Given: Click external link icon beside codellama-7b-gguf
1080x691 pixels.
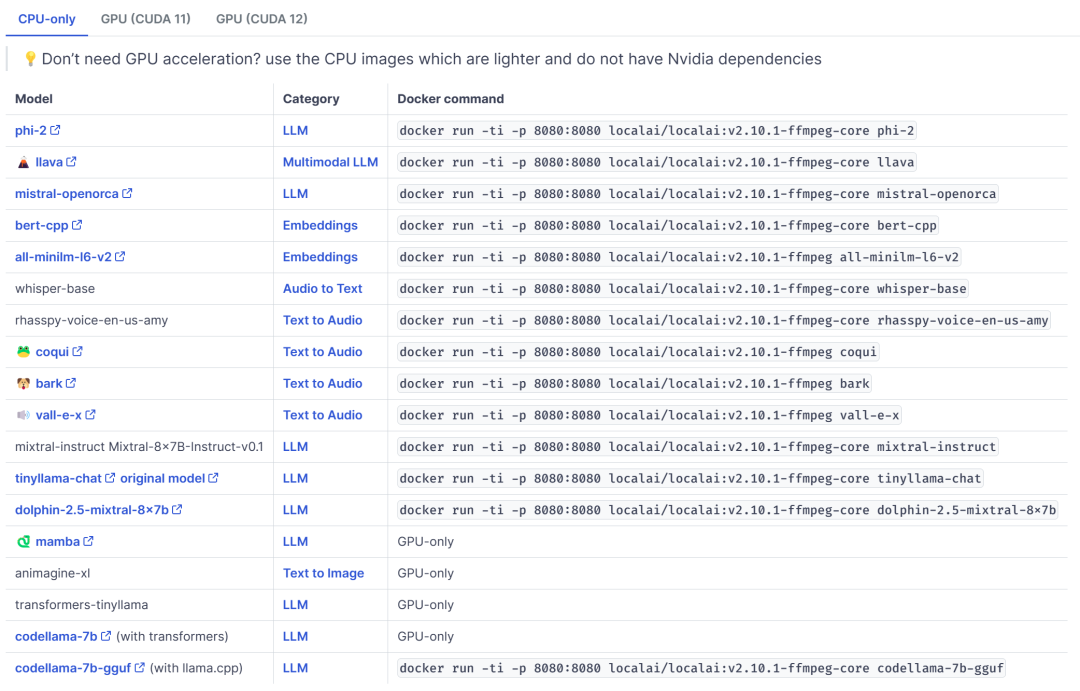Looking at the screenshot, I should [x=140, y=667].
